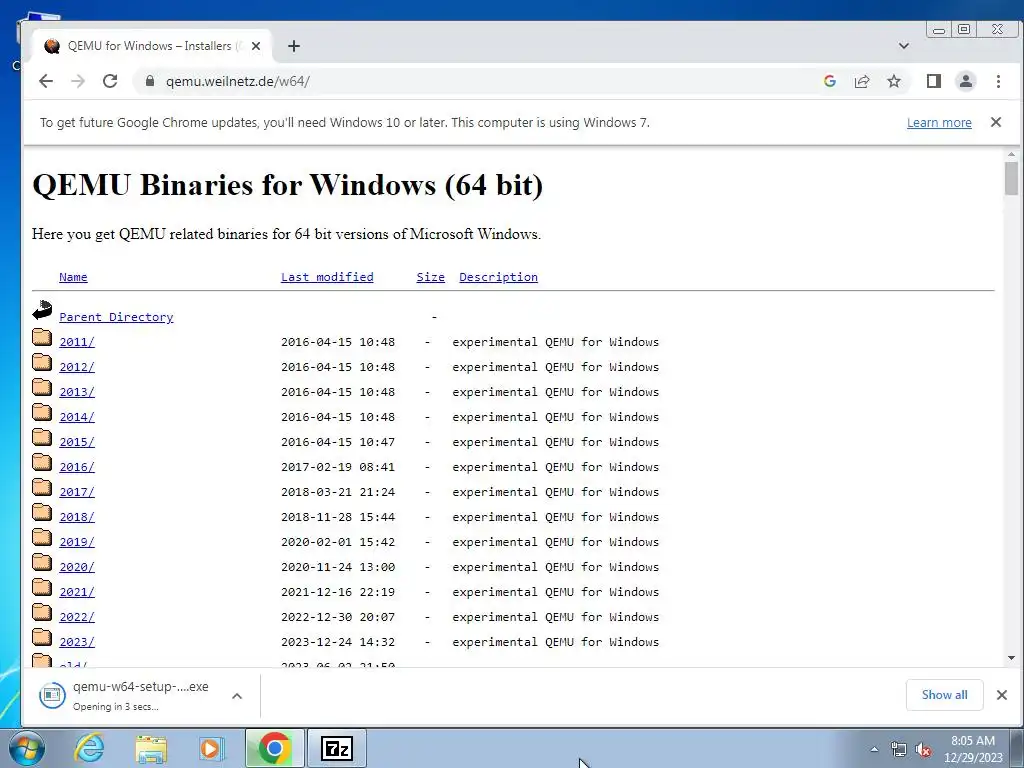Click folder icon beside 2023/

pyautogui.click(x=42, y=637)
